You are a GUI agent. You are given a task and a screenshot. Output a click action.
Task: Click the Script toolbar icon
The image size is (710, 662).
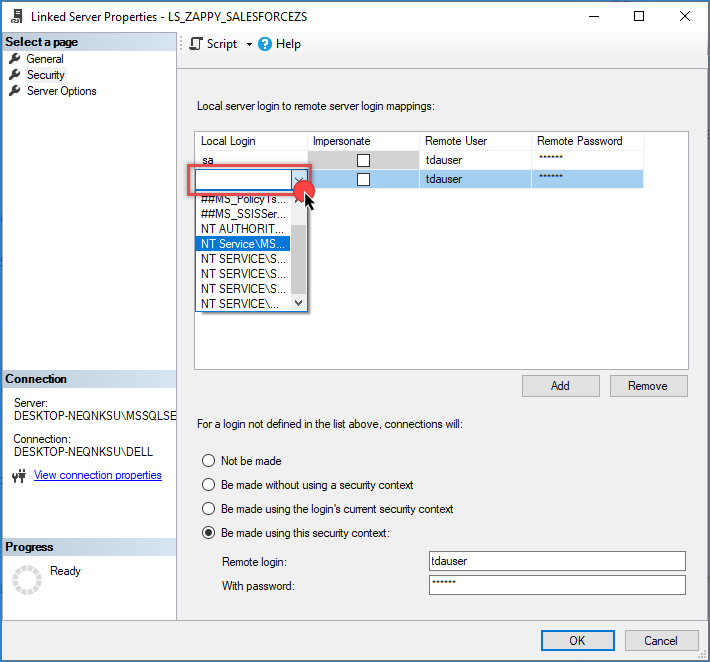(196, 44)
